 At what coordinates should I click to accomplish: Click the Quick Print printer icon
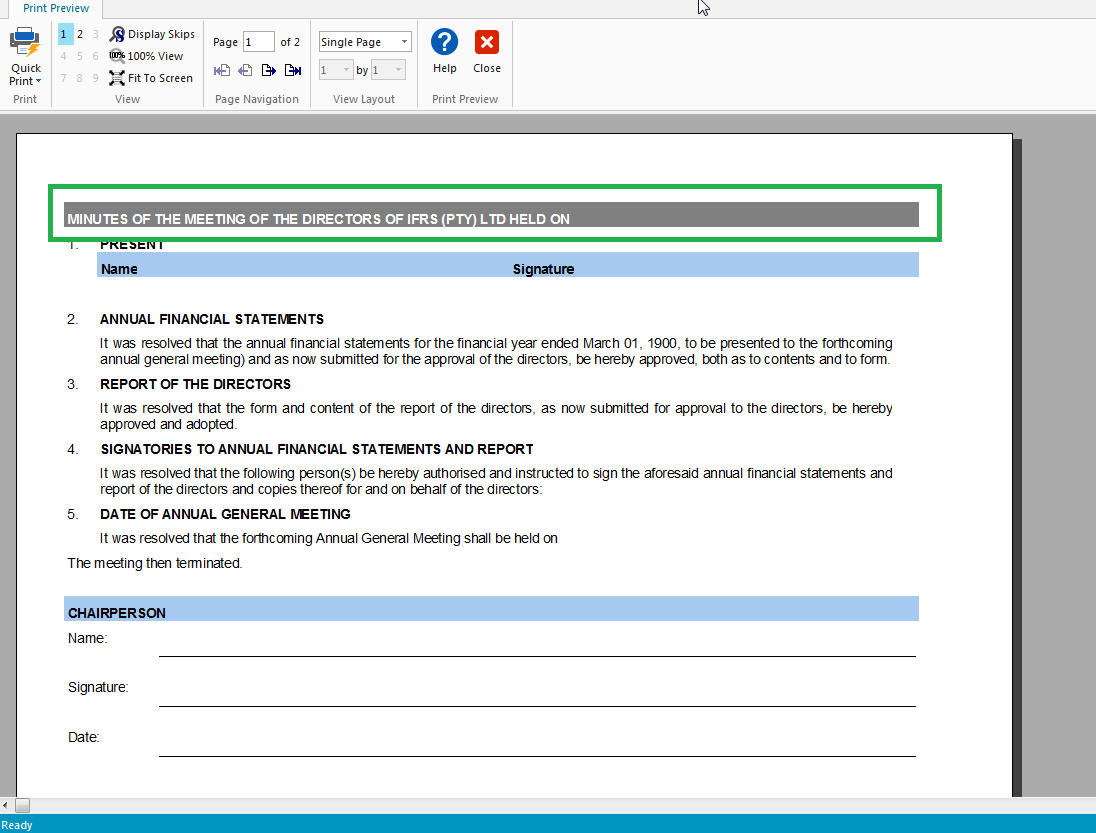point(25,44)
